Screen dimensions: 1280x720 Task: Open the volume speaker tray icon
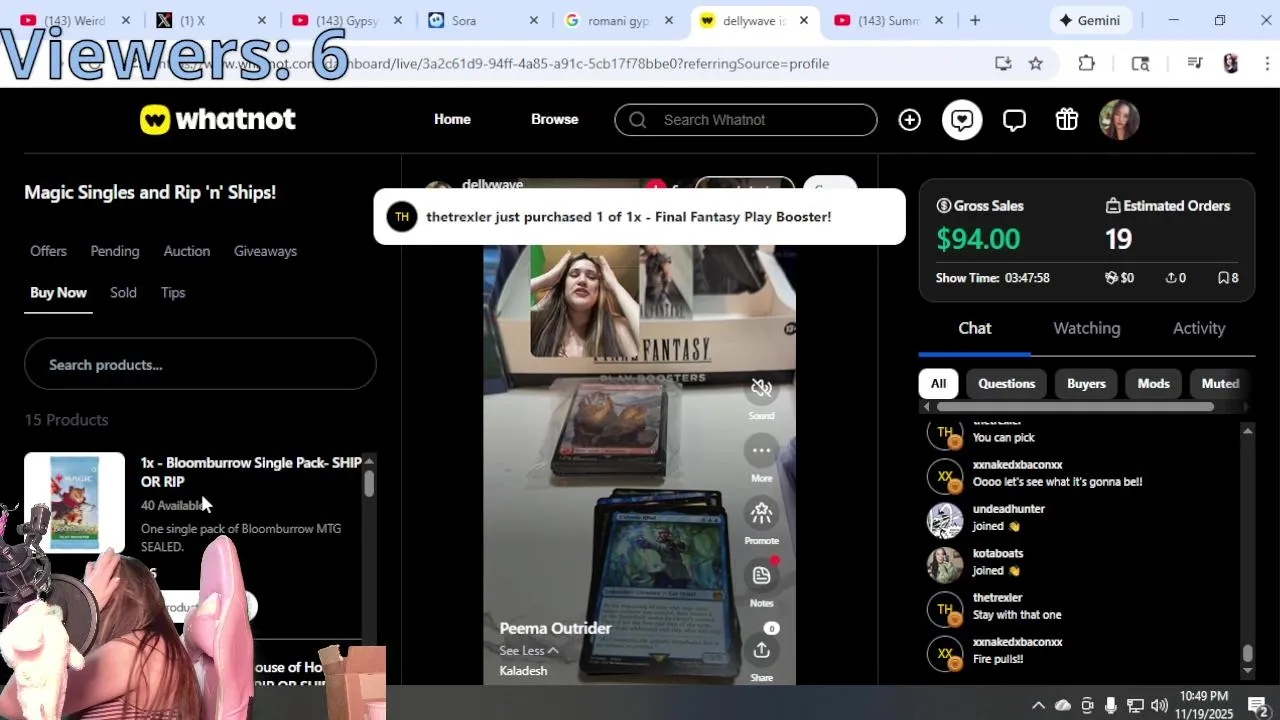[x=1159, y=705]
